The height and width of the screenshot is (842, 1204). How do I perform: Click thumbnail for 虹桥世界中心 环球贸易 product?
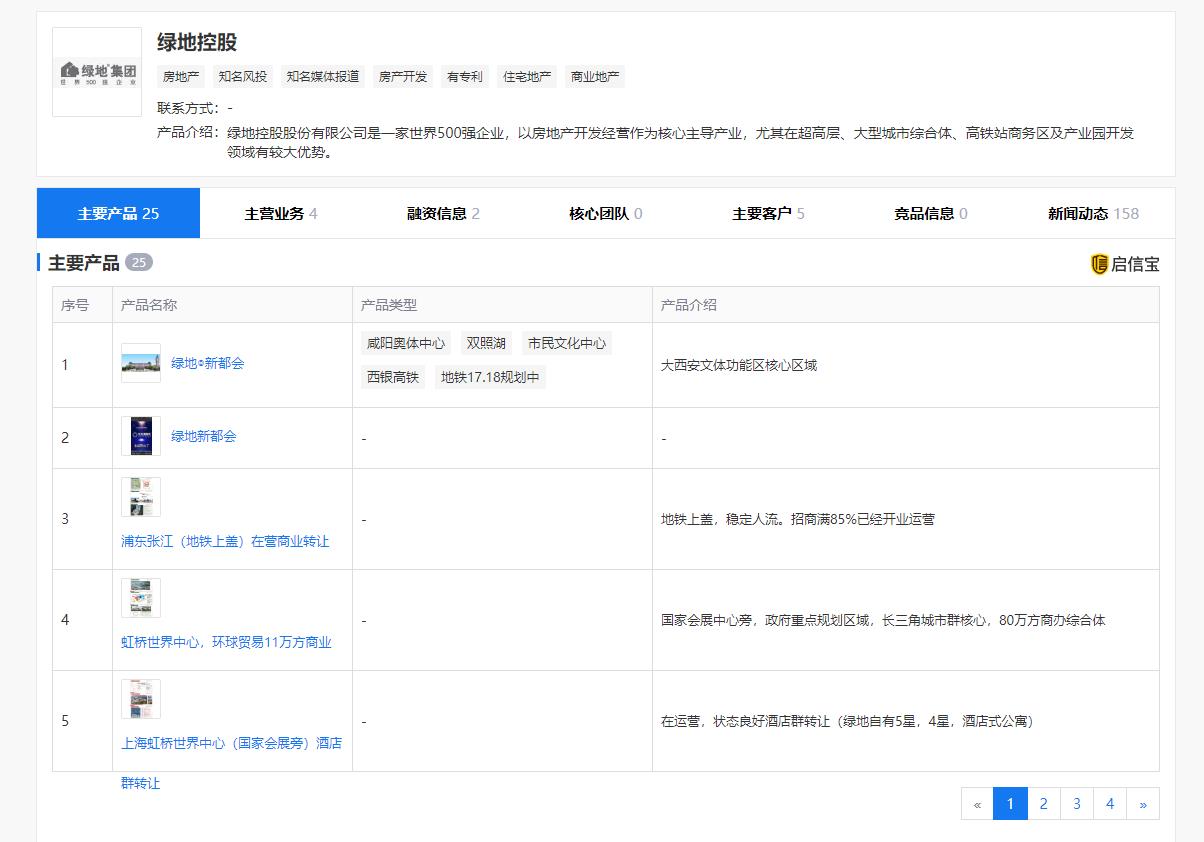coord(140,598)
